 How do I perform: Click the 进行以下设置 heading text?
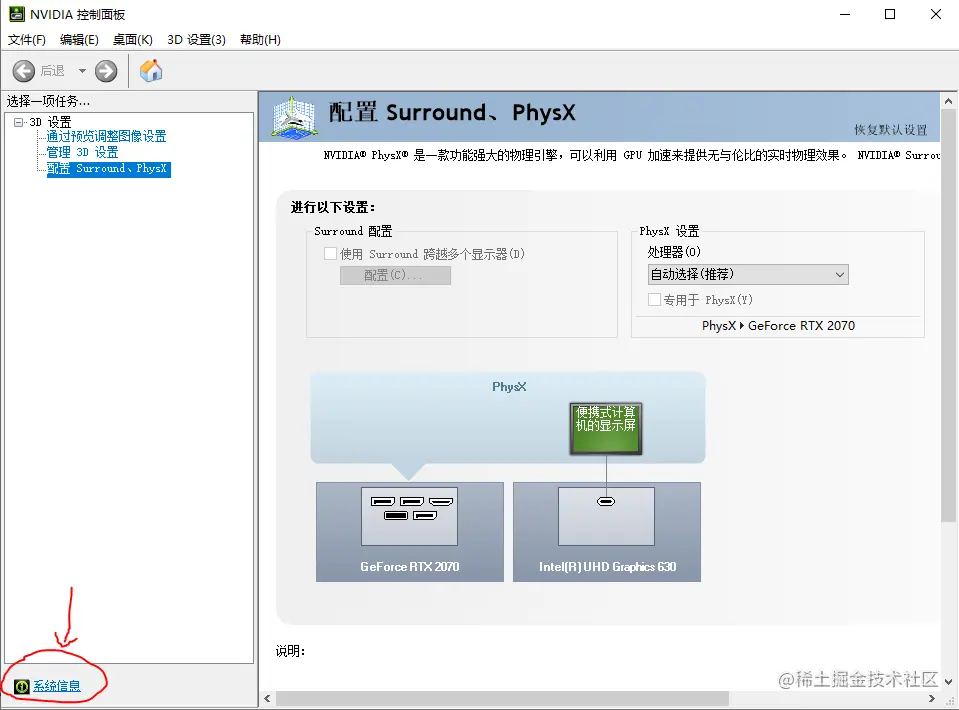click(333, 207)
